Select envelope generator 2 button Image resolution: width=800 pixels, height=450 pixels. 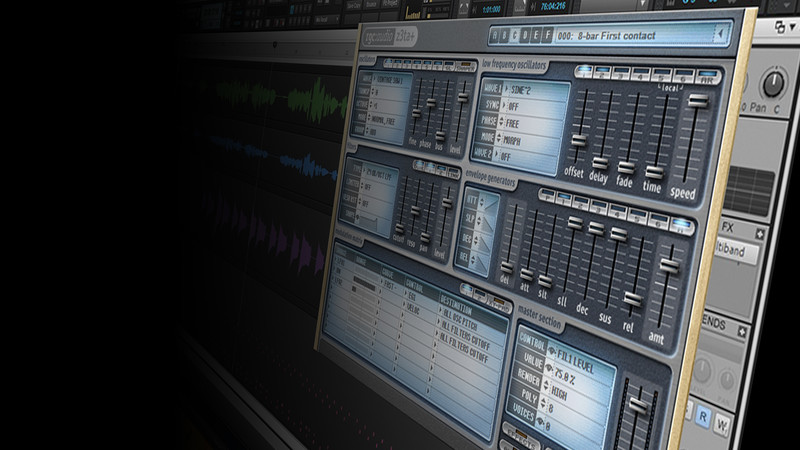click(x=581, y=203)
